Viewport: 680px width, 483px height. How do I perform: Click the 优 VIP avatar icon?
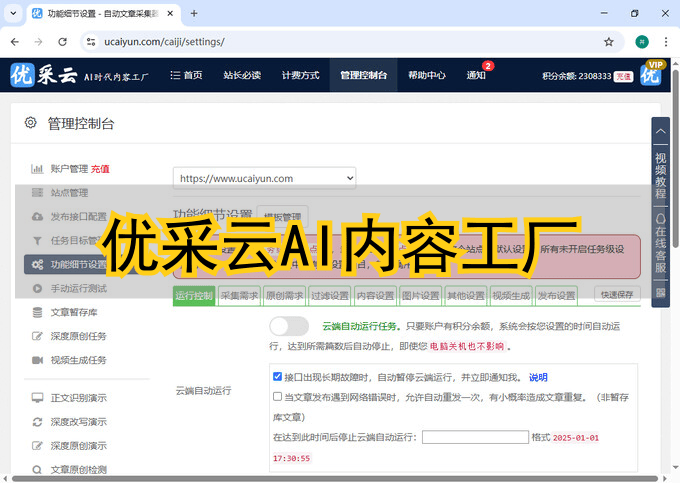tap(651, 75)
